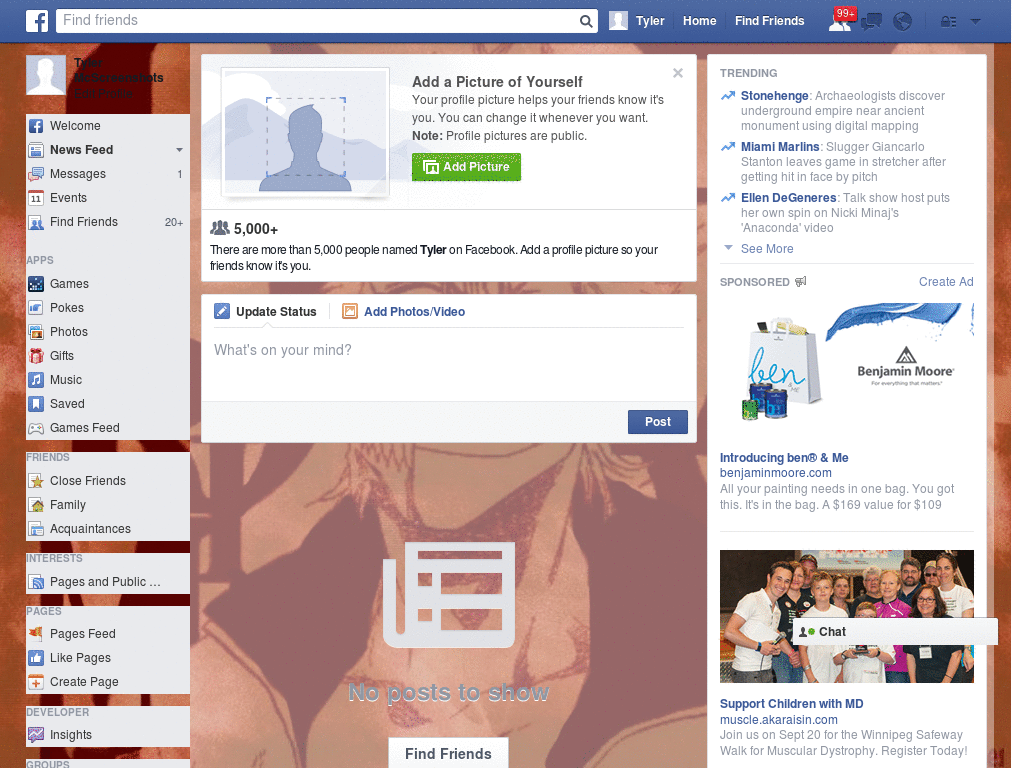This screenshot has height=768, width=1024.
Task: Click Create Page plus icon
Action: click(x=36, y=682)
